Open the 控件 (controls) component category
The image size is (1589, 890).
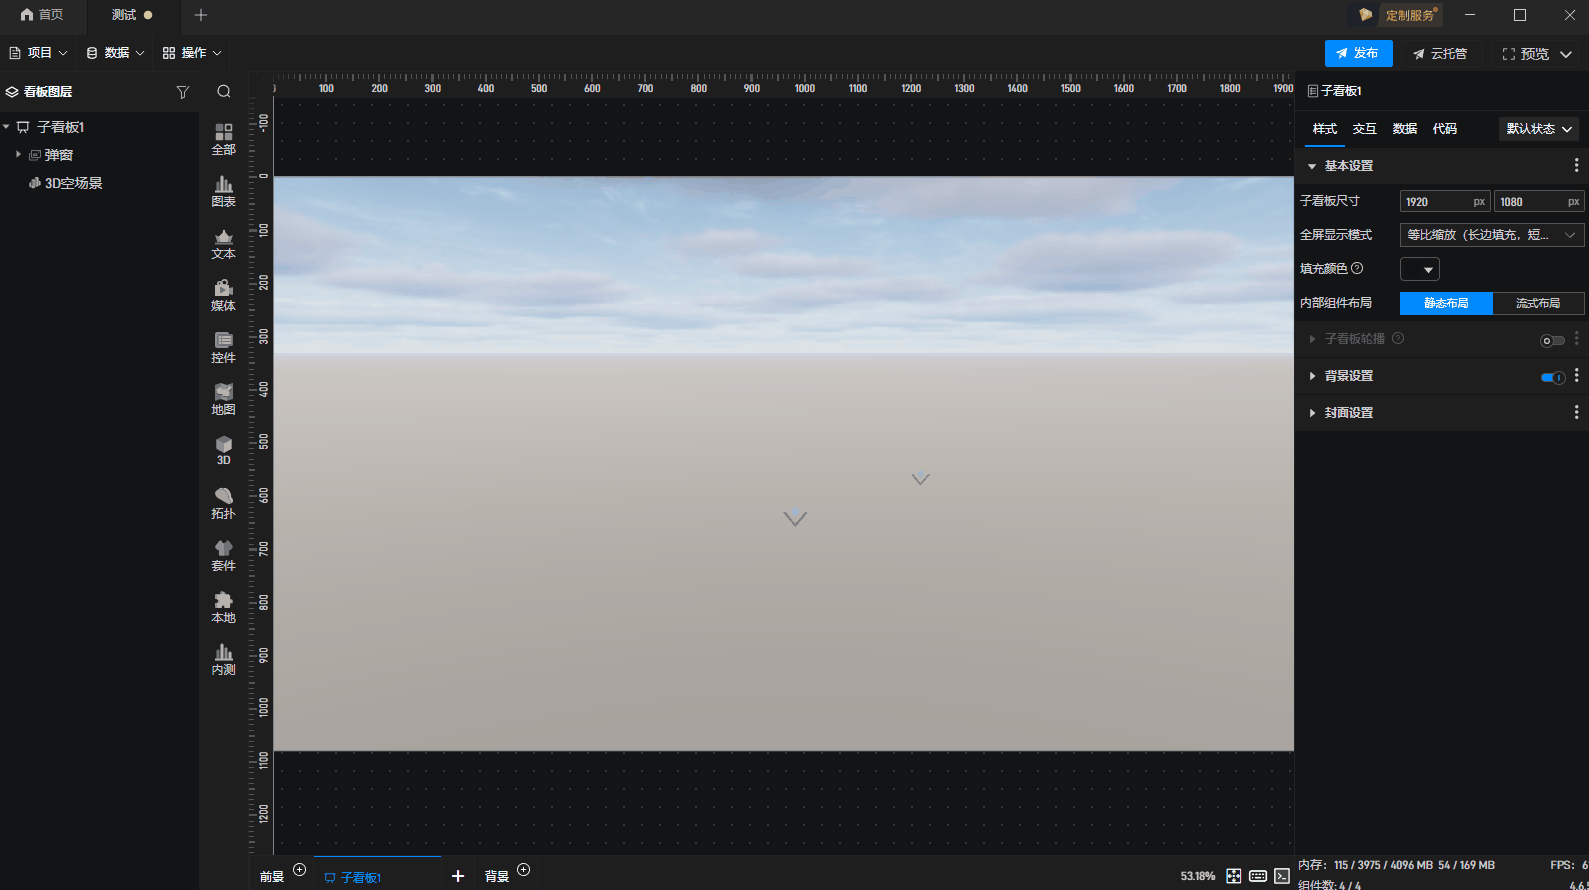coord(223,347)
